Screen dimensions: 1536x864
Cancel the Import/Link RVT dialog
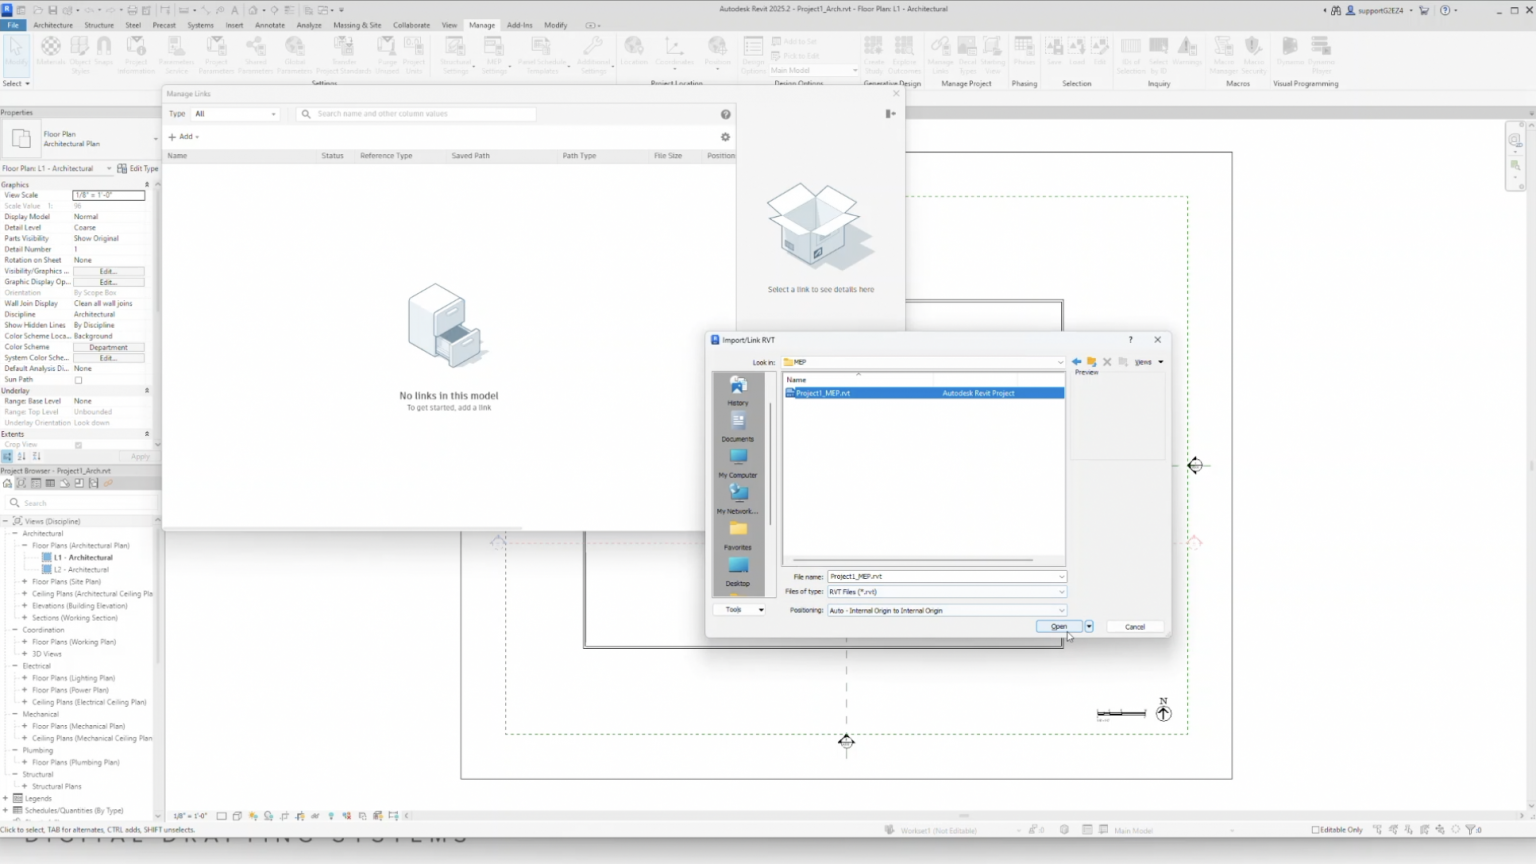click(x=1134, y=626)
